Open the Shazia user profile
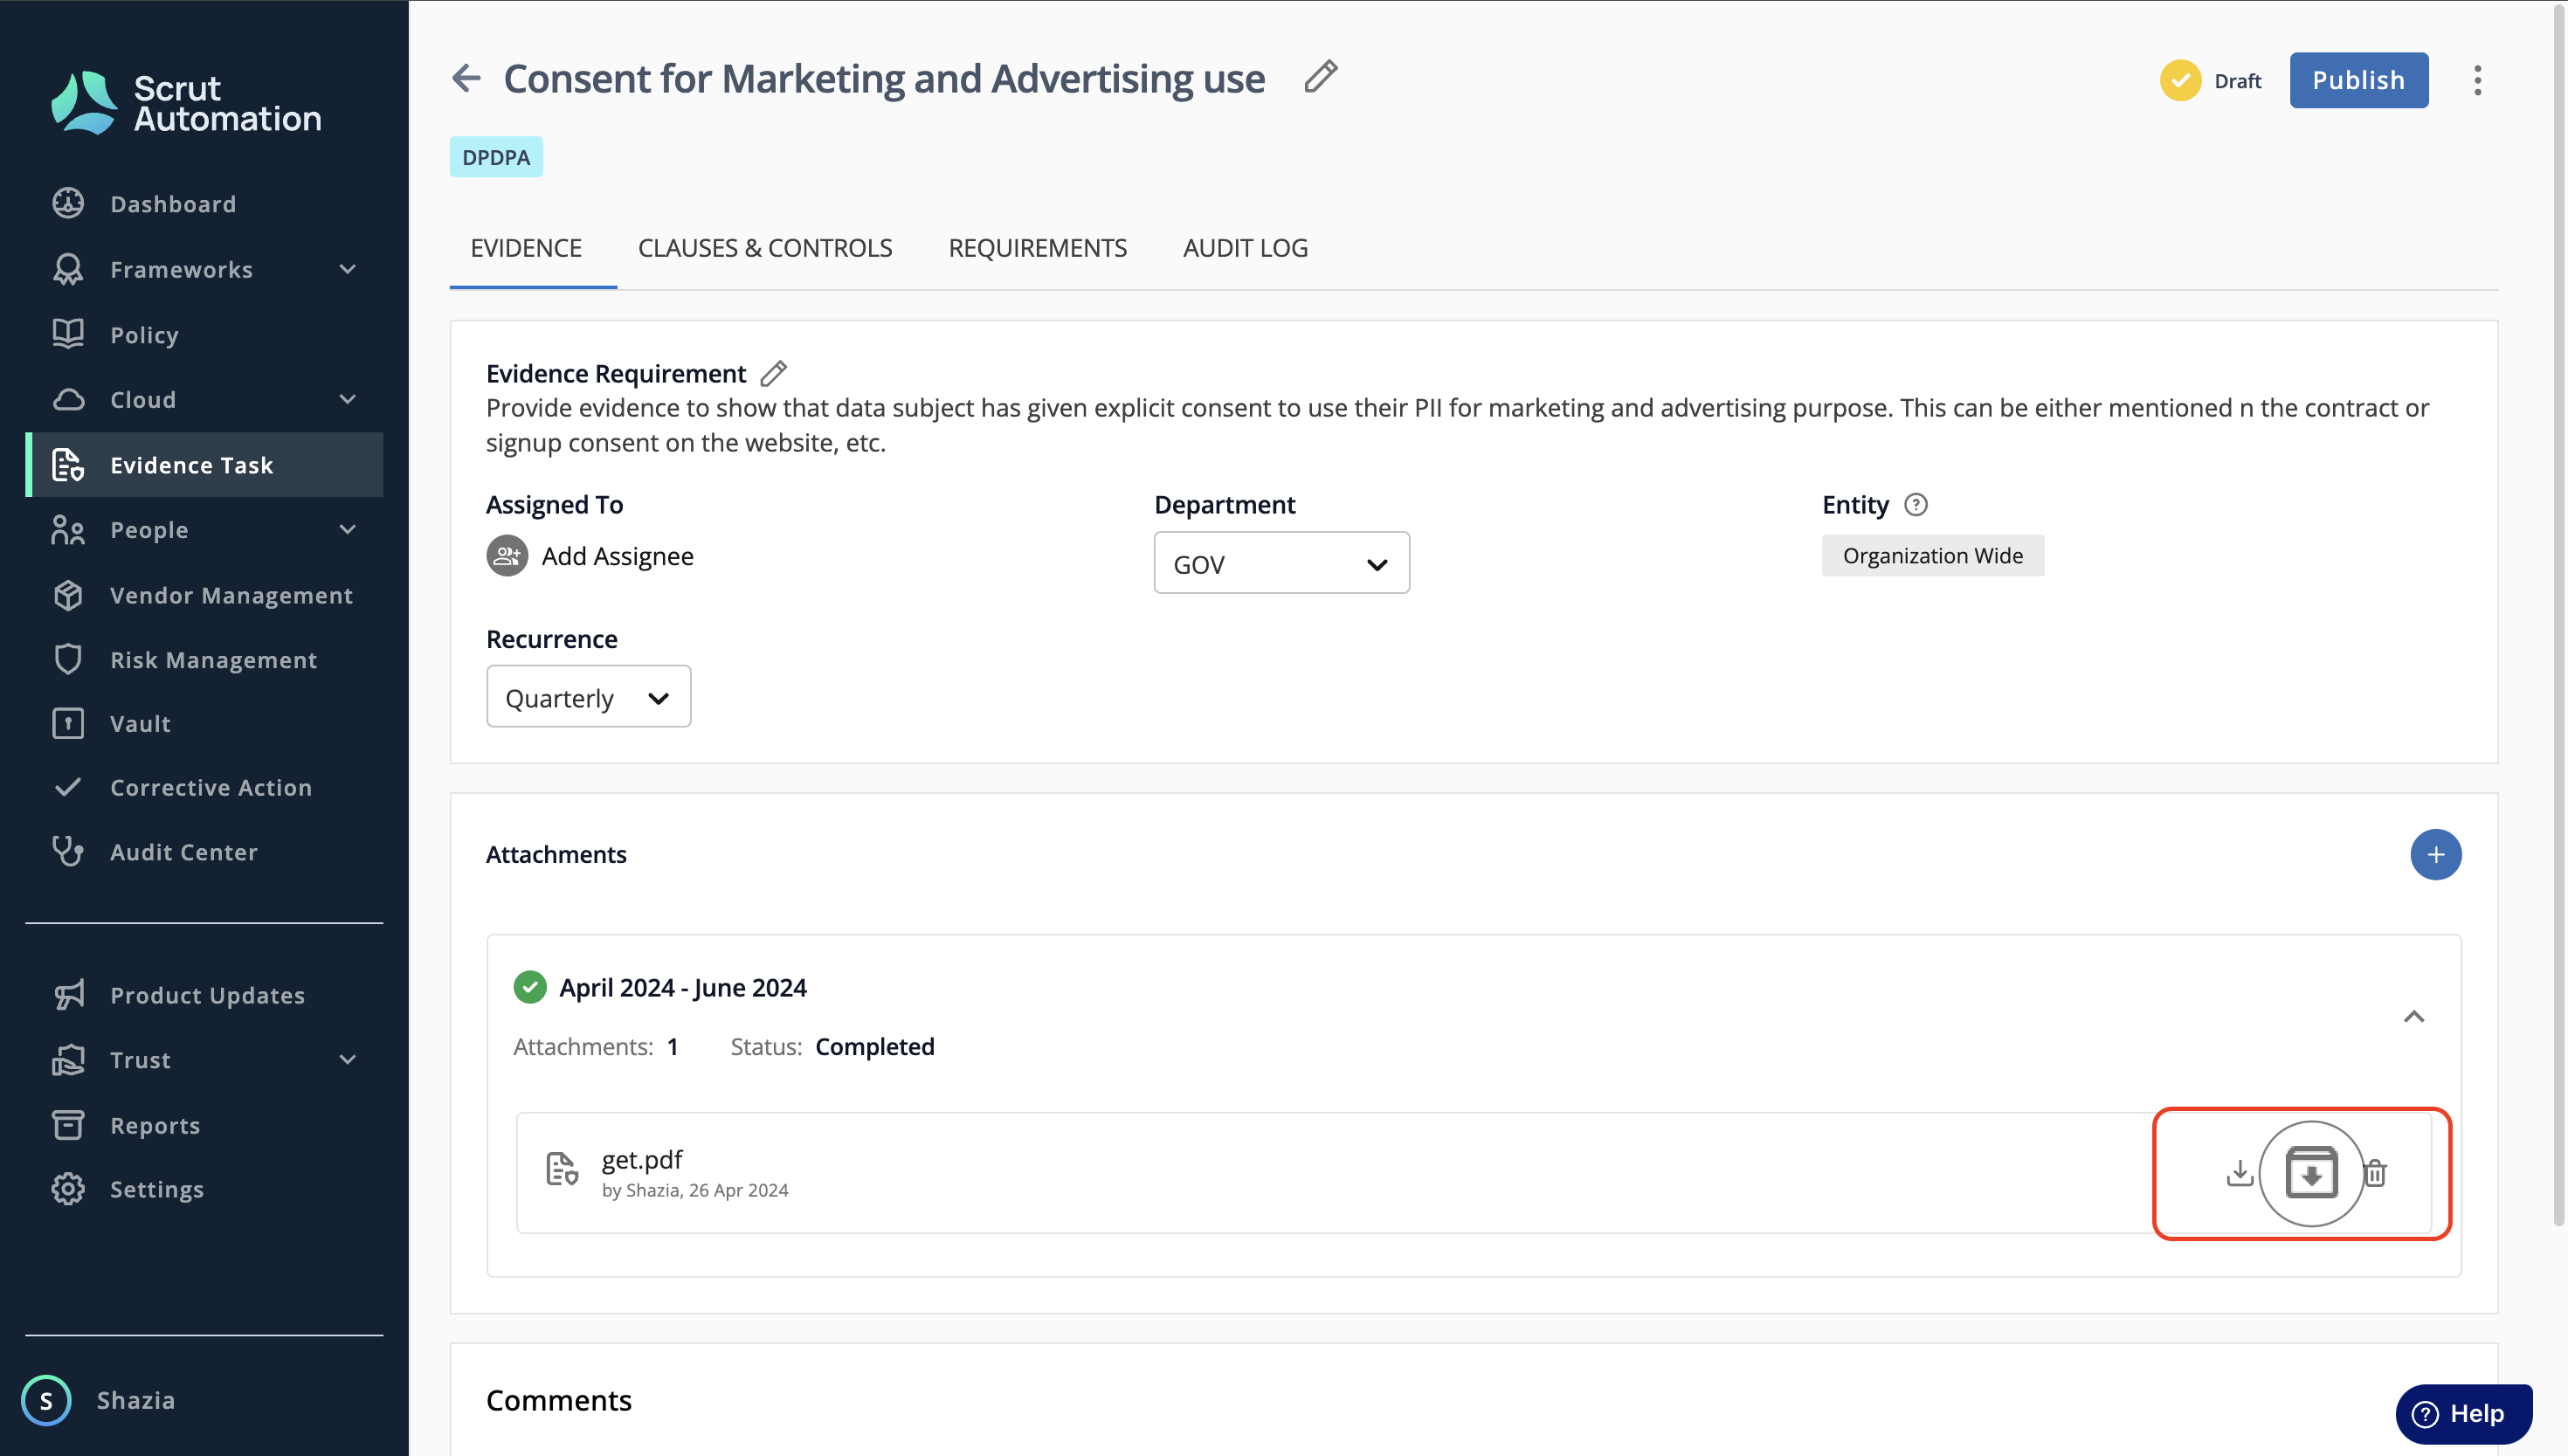The image size is (2568, 1456). [100, 1400]
